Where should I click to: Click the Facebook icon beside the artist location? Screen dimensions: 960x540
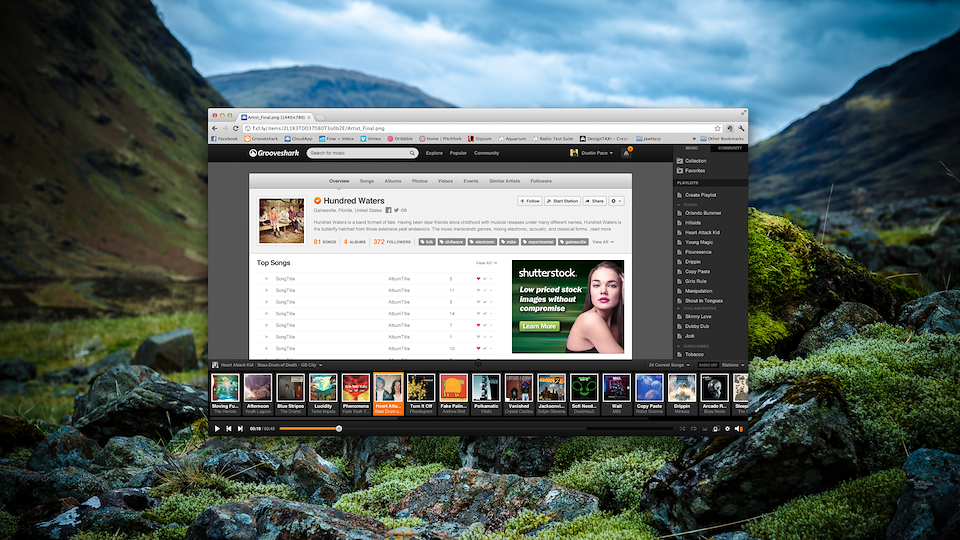click(388, 210)
